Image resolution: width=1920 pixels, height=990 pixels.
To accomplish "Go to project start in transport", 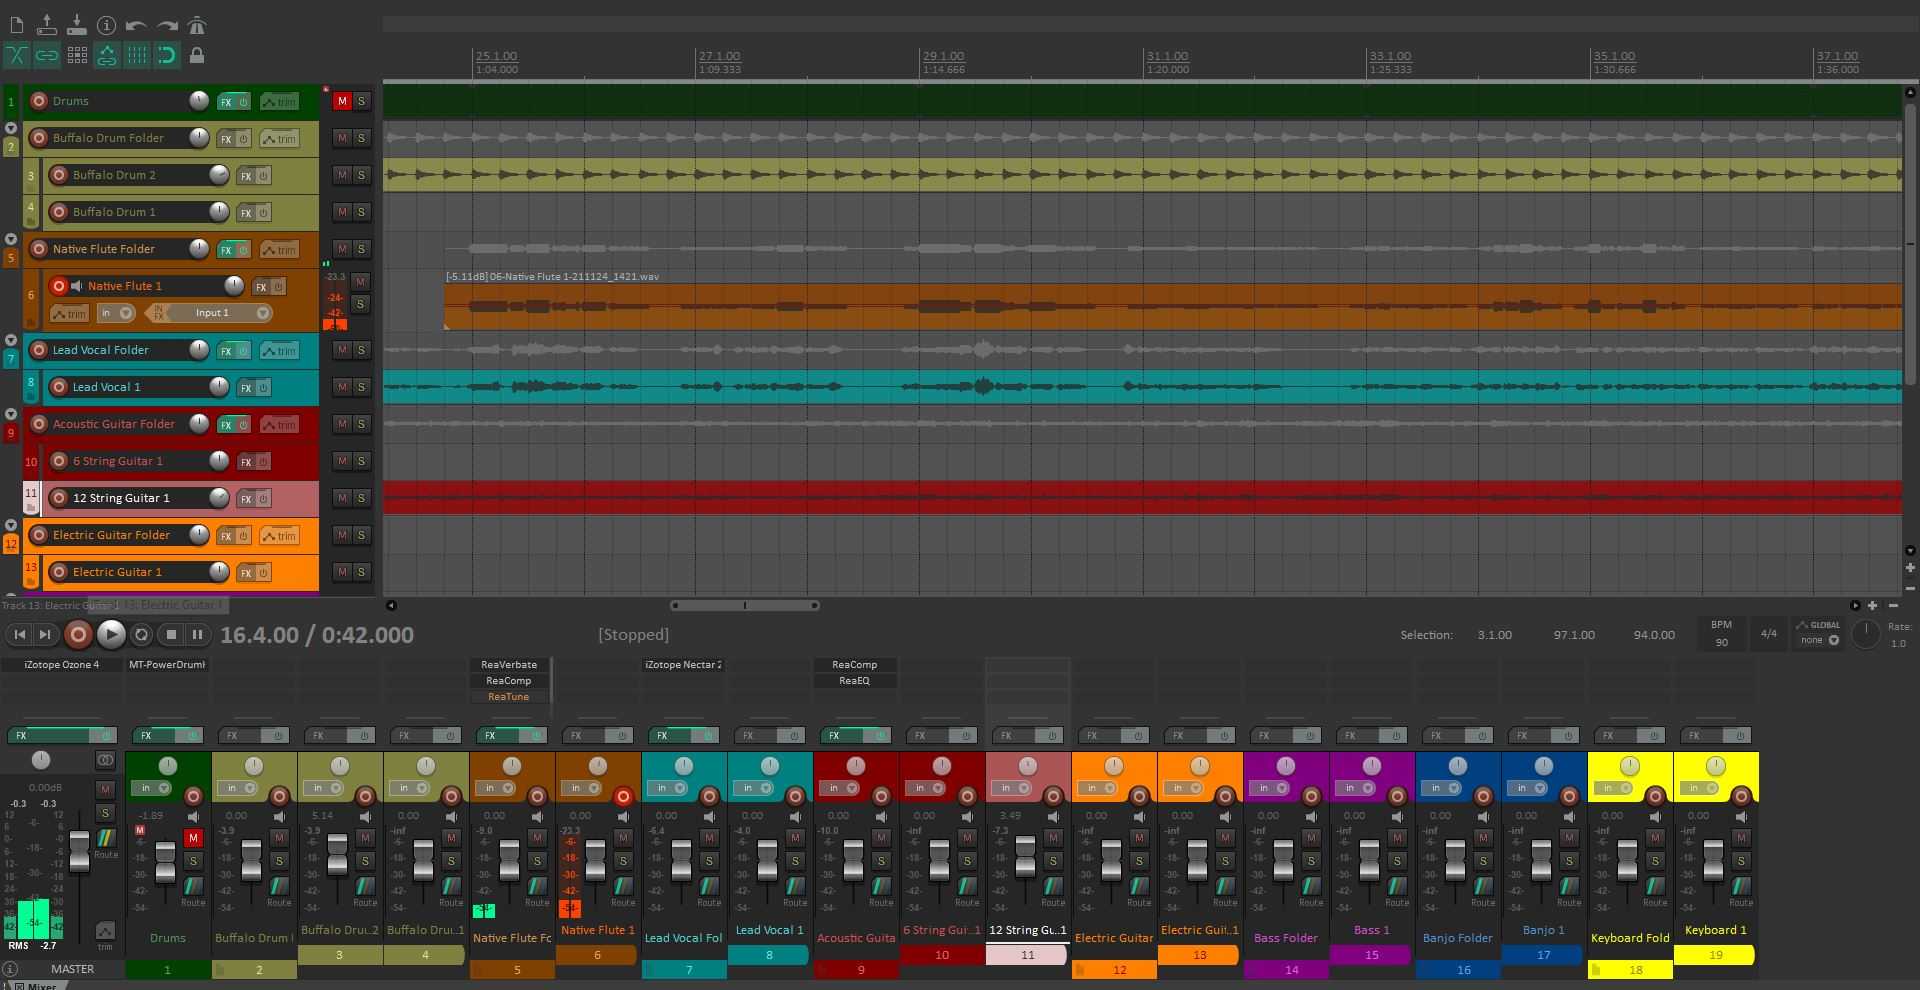I will coord(20,634).
